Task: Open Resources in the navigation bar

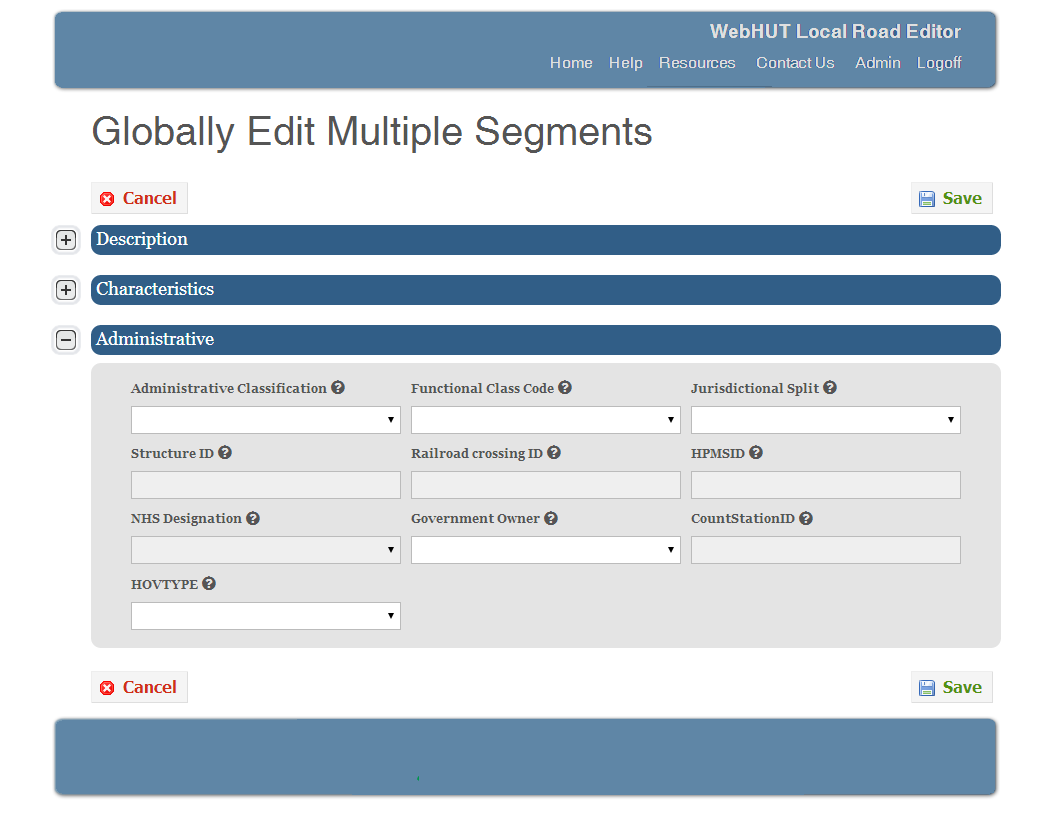Action: point(697,63)
